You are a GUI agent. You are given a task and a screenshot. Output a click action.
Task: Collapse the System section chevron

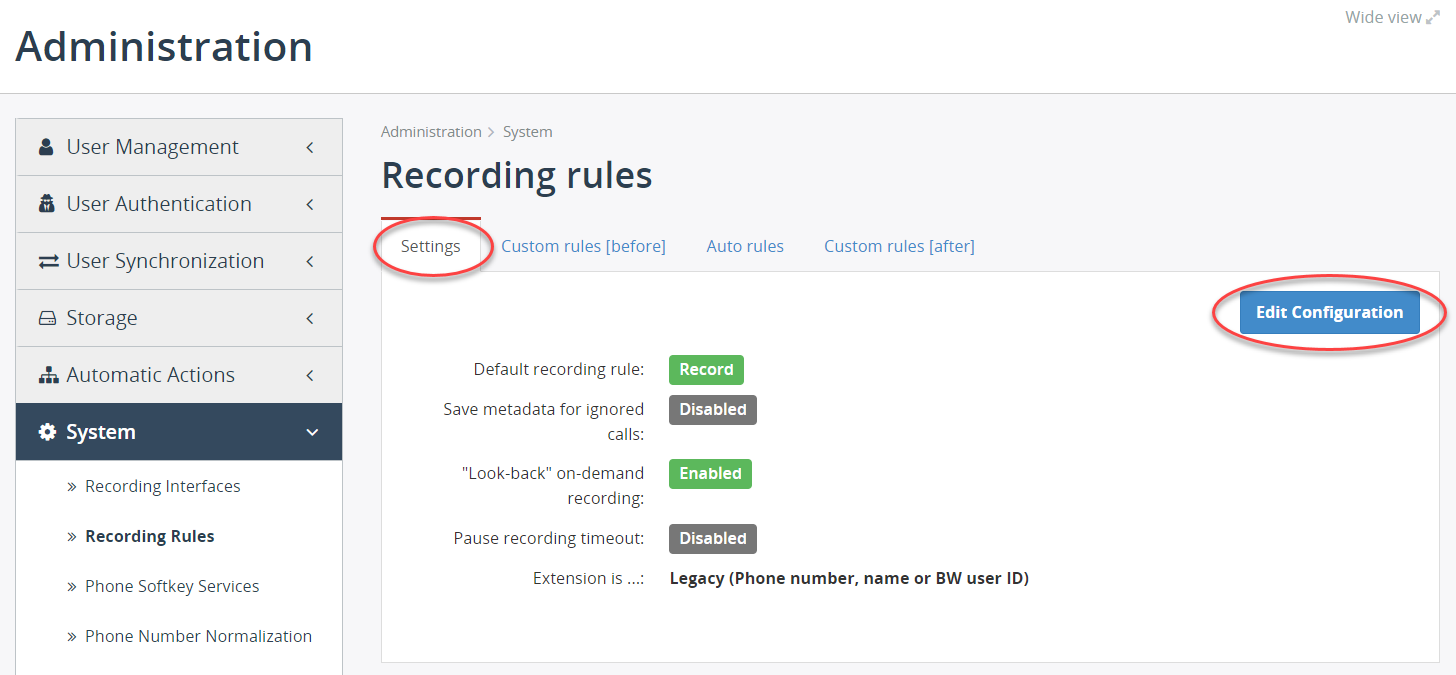tap(312, 432)
